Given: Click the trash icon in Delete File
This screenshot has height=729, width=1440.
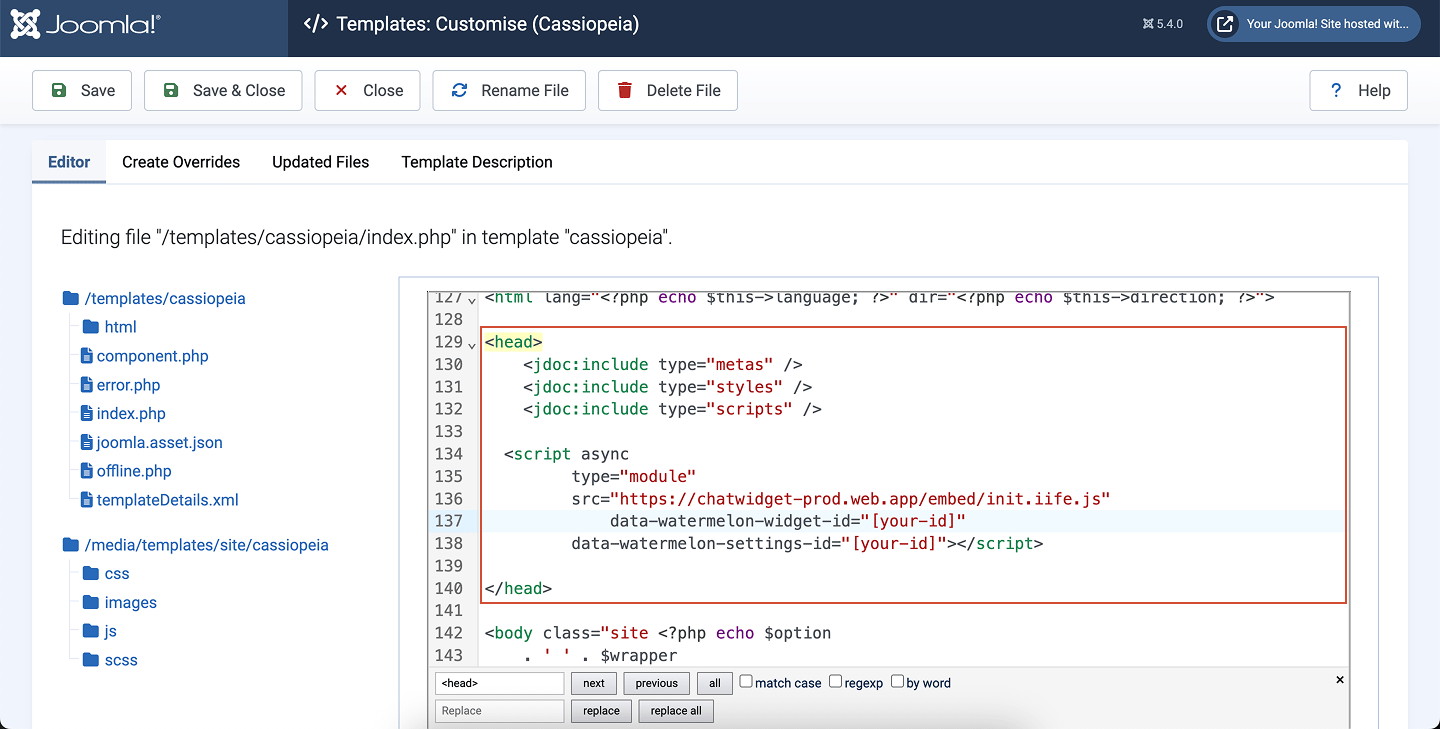Looking at the screenshot, I should [625, 90].
